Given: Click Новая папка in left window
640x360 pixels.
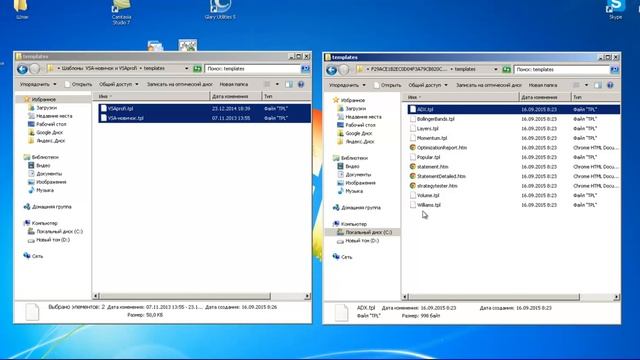Looking at the screenshot, I should [234, 84].
